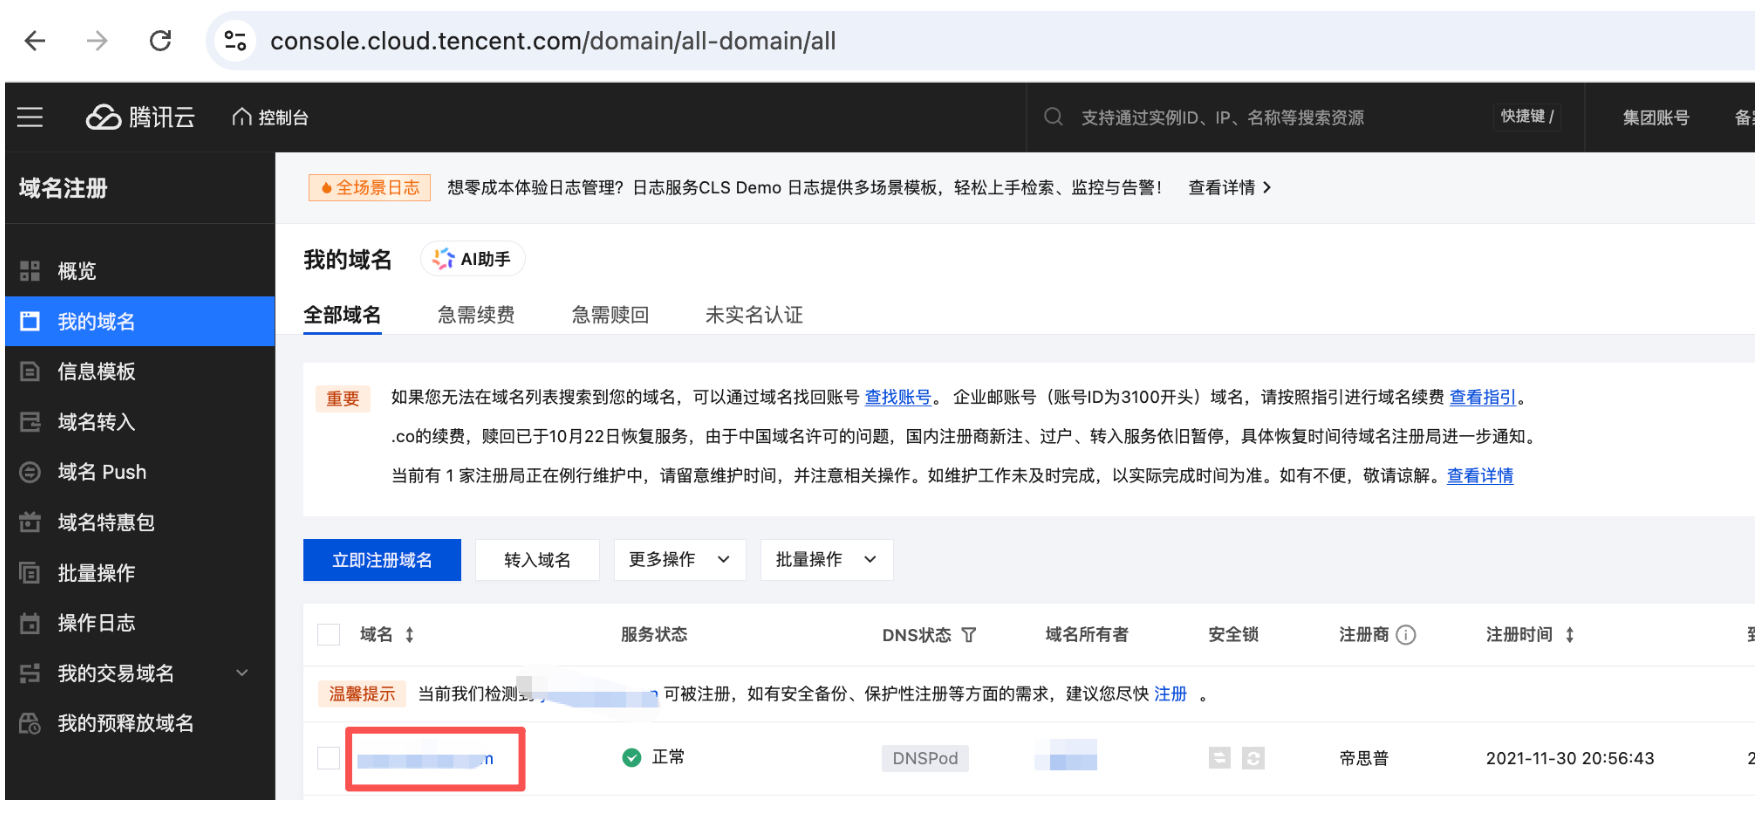This screenshot has height=816, width=1760.
Task: Open 域名转入 in the sidebar
Action: click(96, 422)
